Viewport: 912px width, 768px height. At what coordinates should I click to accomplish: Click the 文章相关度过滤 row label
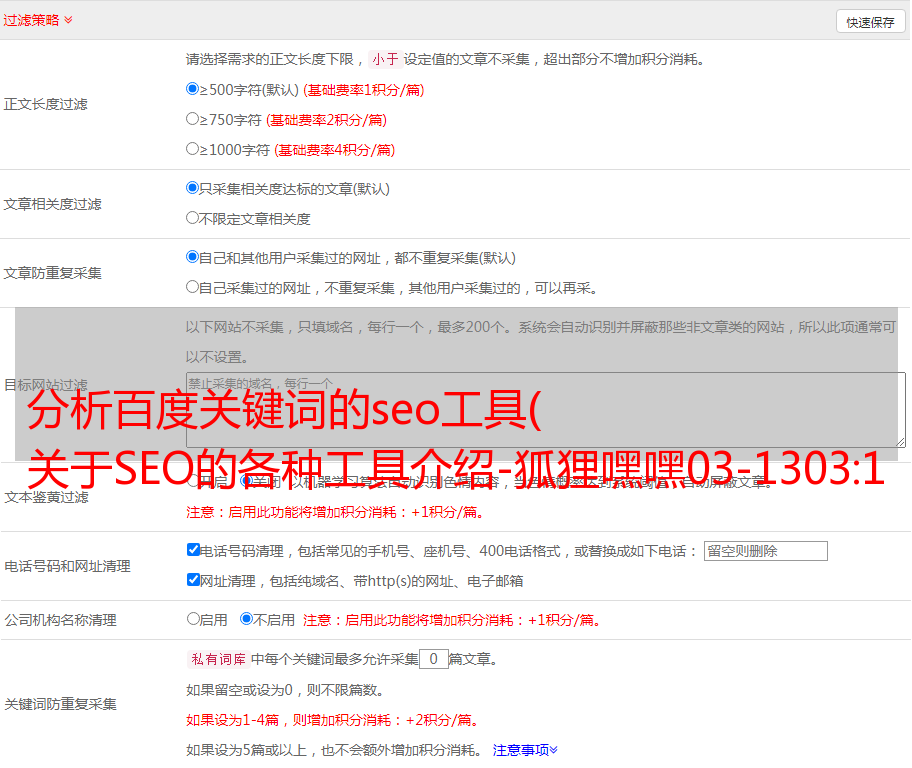52,204
